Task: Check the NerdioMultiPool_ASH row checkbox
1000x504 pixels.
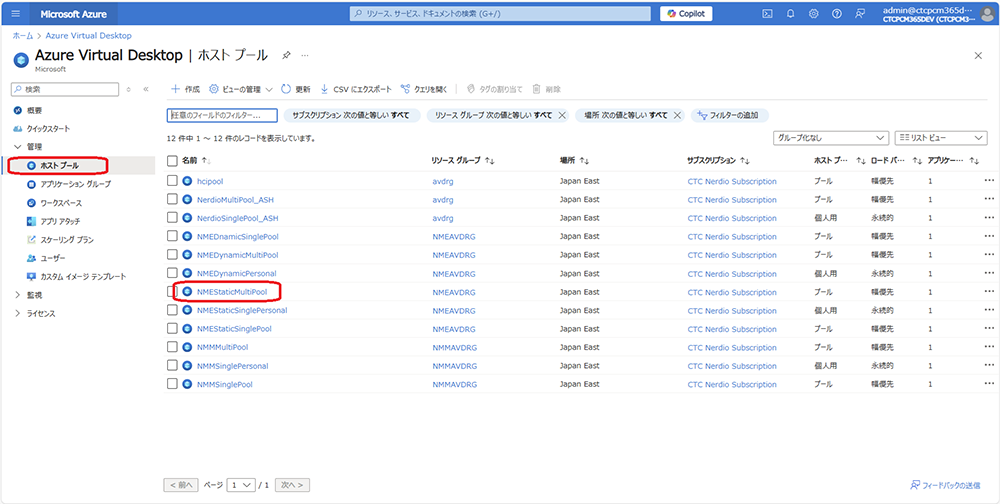Action: pyautogui.click(x=172, y=200)
